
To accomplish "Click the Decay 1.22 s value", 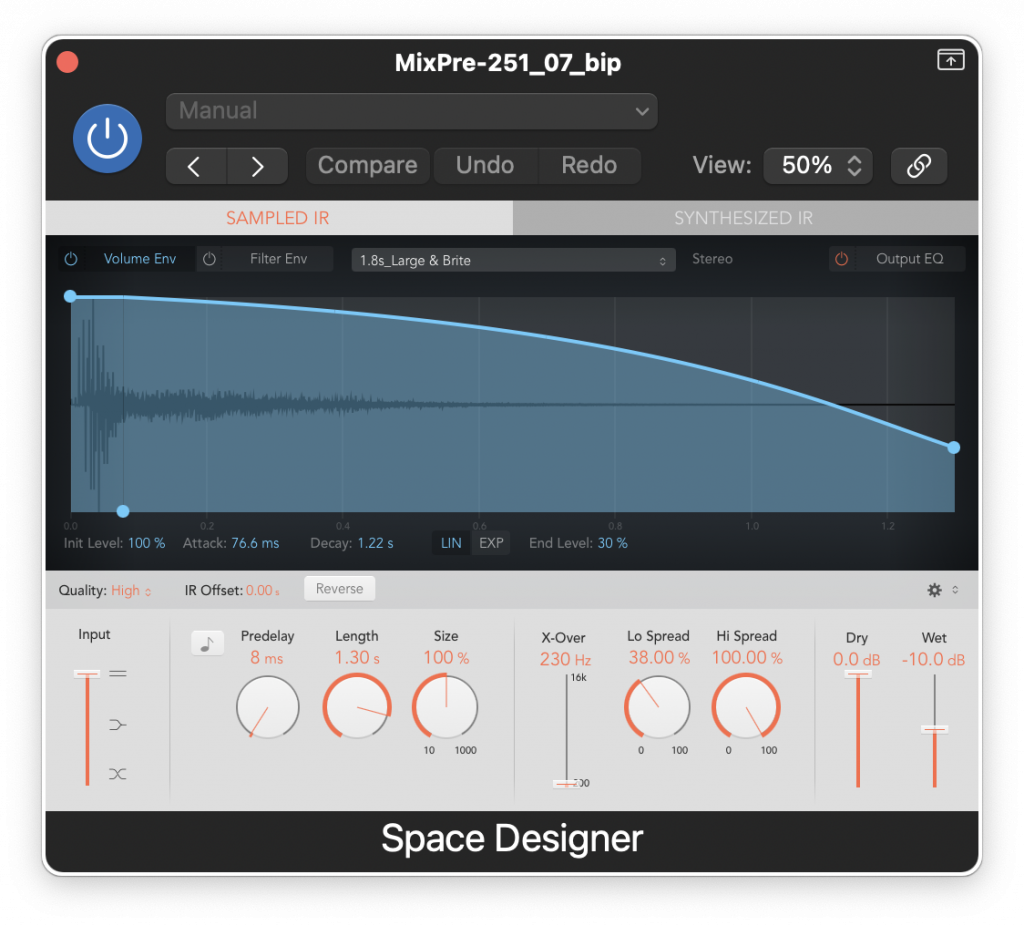I will pos(376,543).
